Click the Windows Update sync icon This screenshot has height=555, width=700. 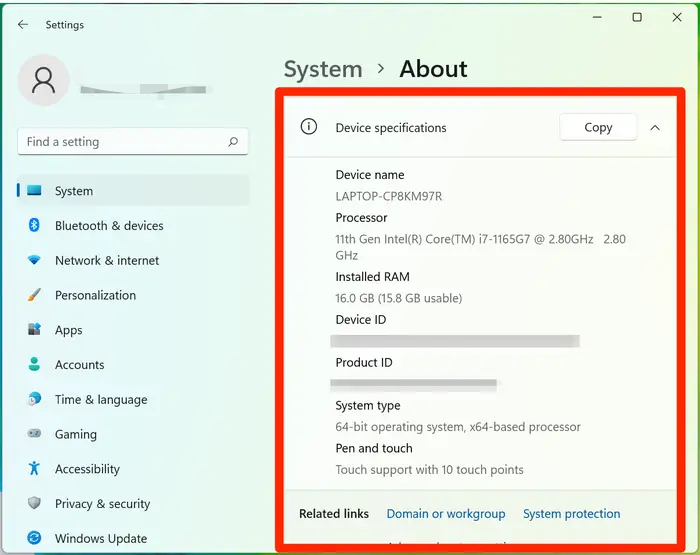[34, 538]
